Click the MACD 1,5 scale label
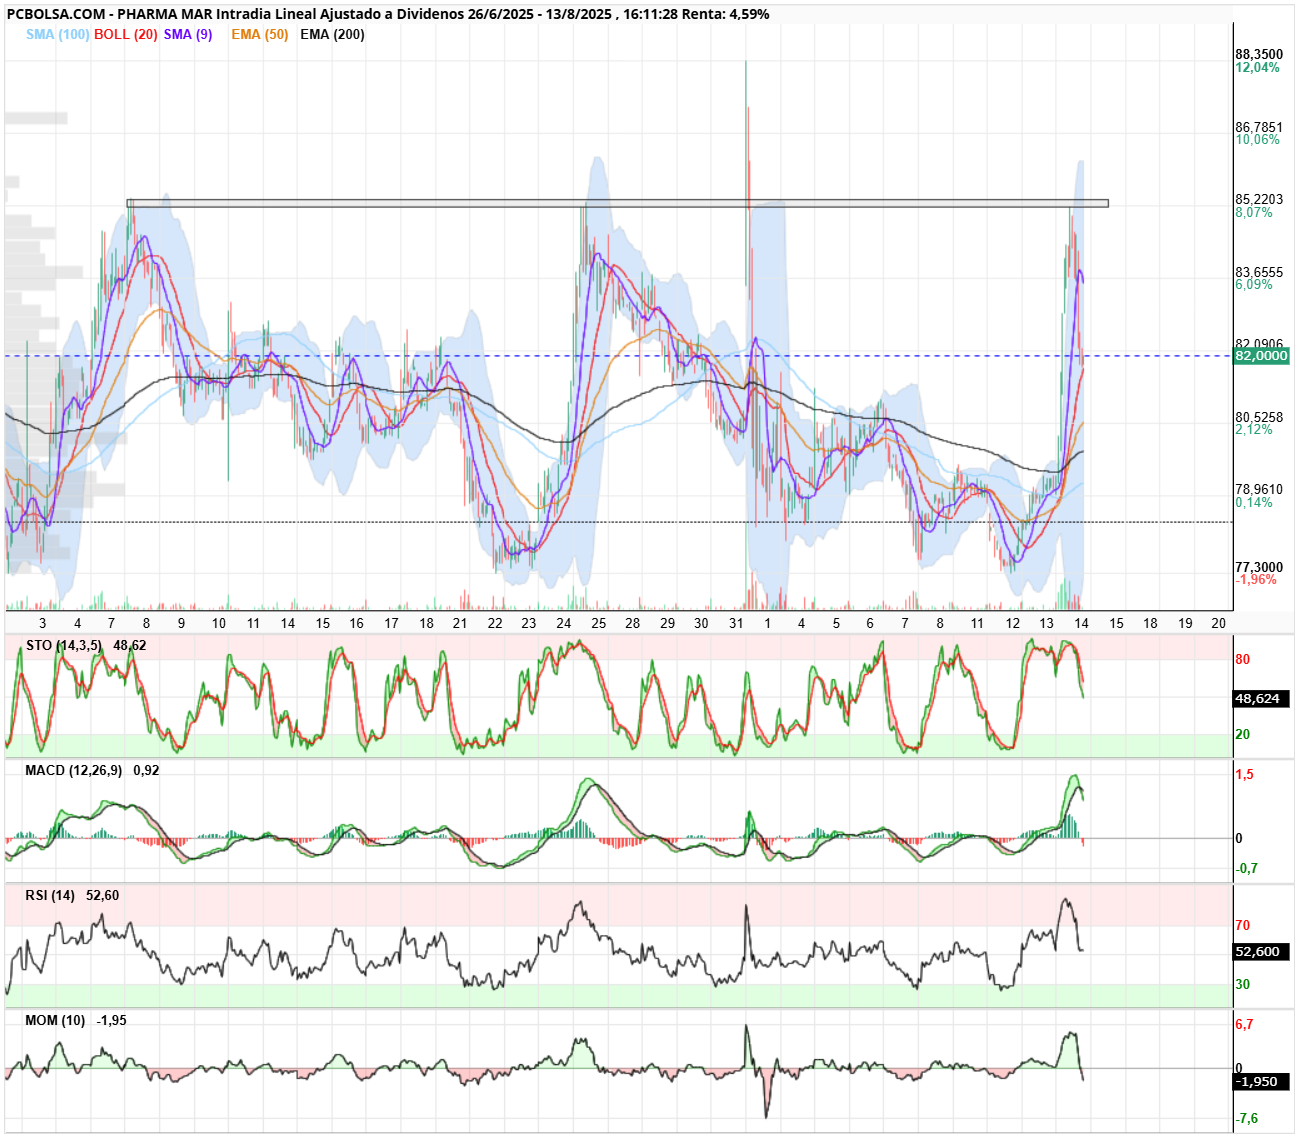Viewport: 1299px width, 1138px height. coord(1245,775)
